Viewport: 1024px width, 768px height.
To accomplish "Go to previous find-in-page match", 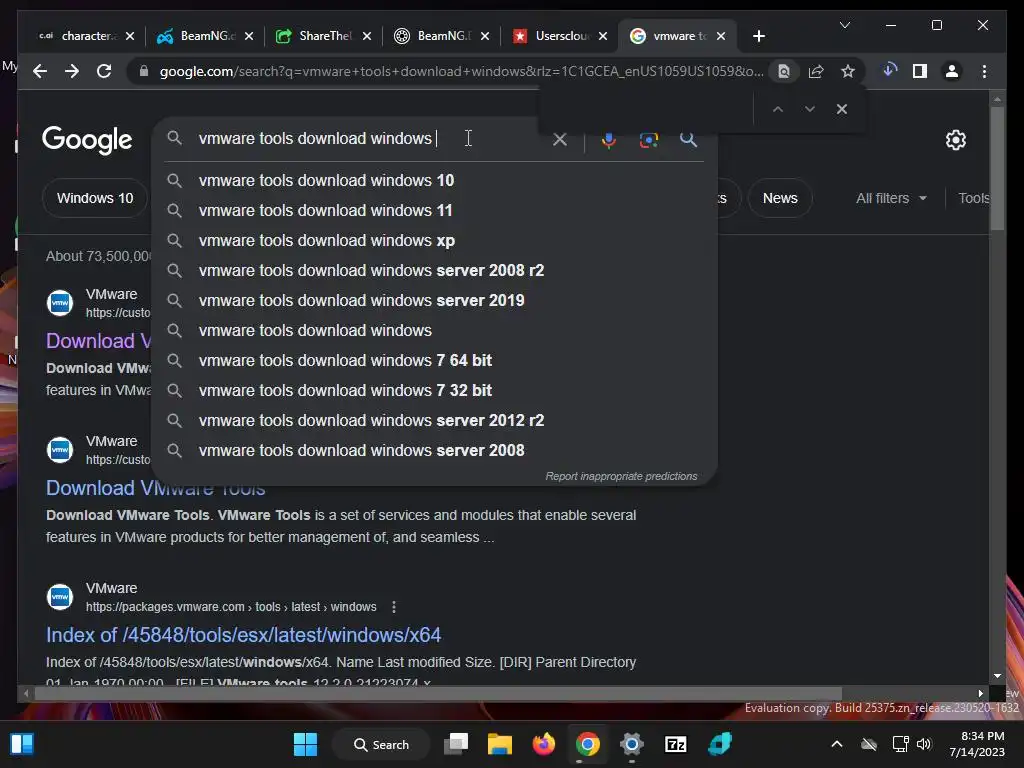I will 778,109.
